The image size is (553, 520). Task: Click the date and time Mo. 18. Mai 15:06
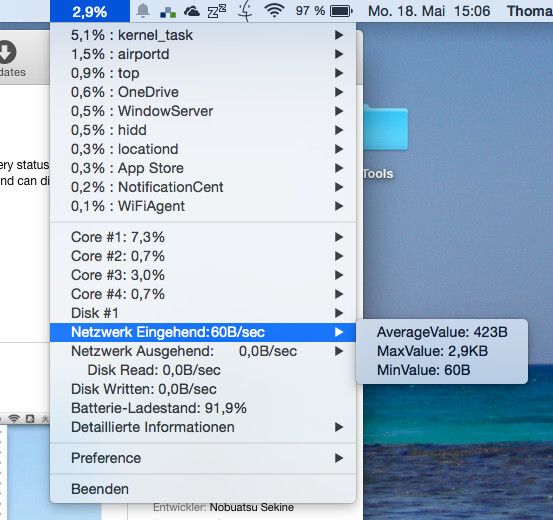(x=429, y=11)
